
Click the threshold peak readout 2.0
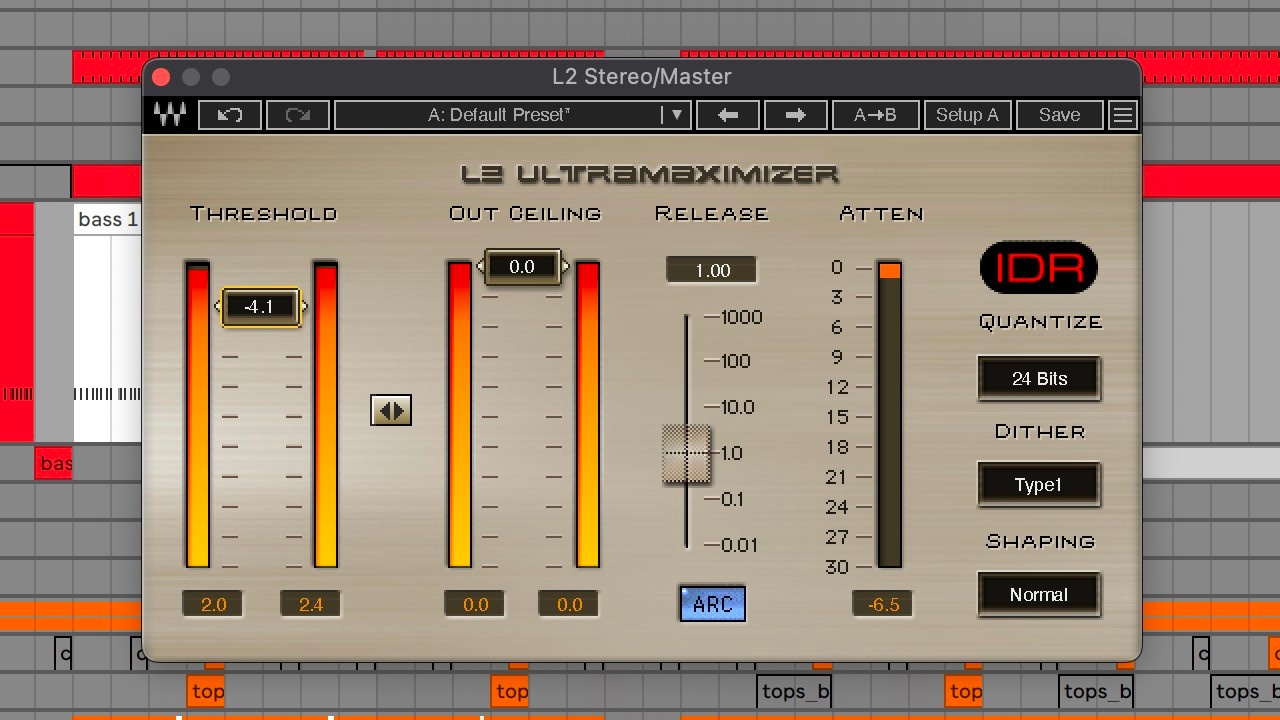pyautogui.click(x=213, y=604)
